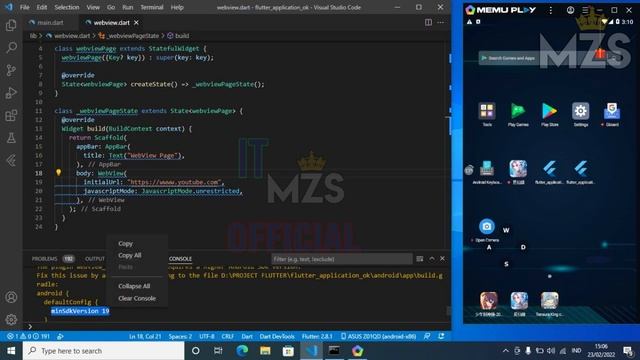Open the View menu
The height and width of the screenshot is (360, 640).
(93, 7)
